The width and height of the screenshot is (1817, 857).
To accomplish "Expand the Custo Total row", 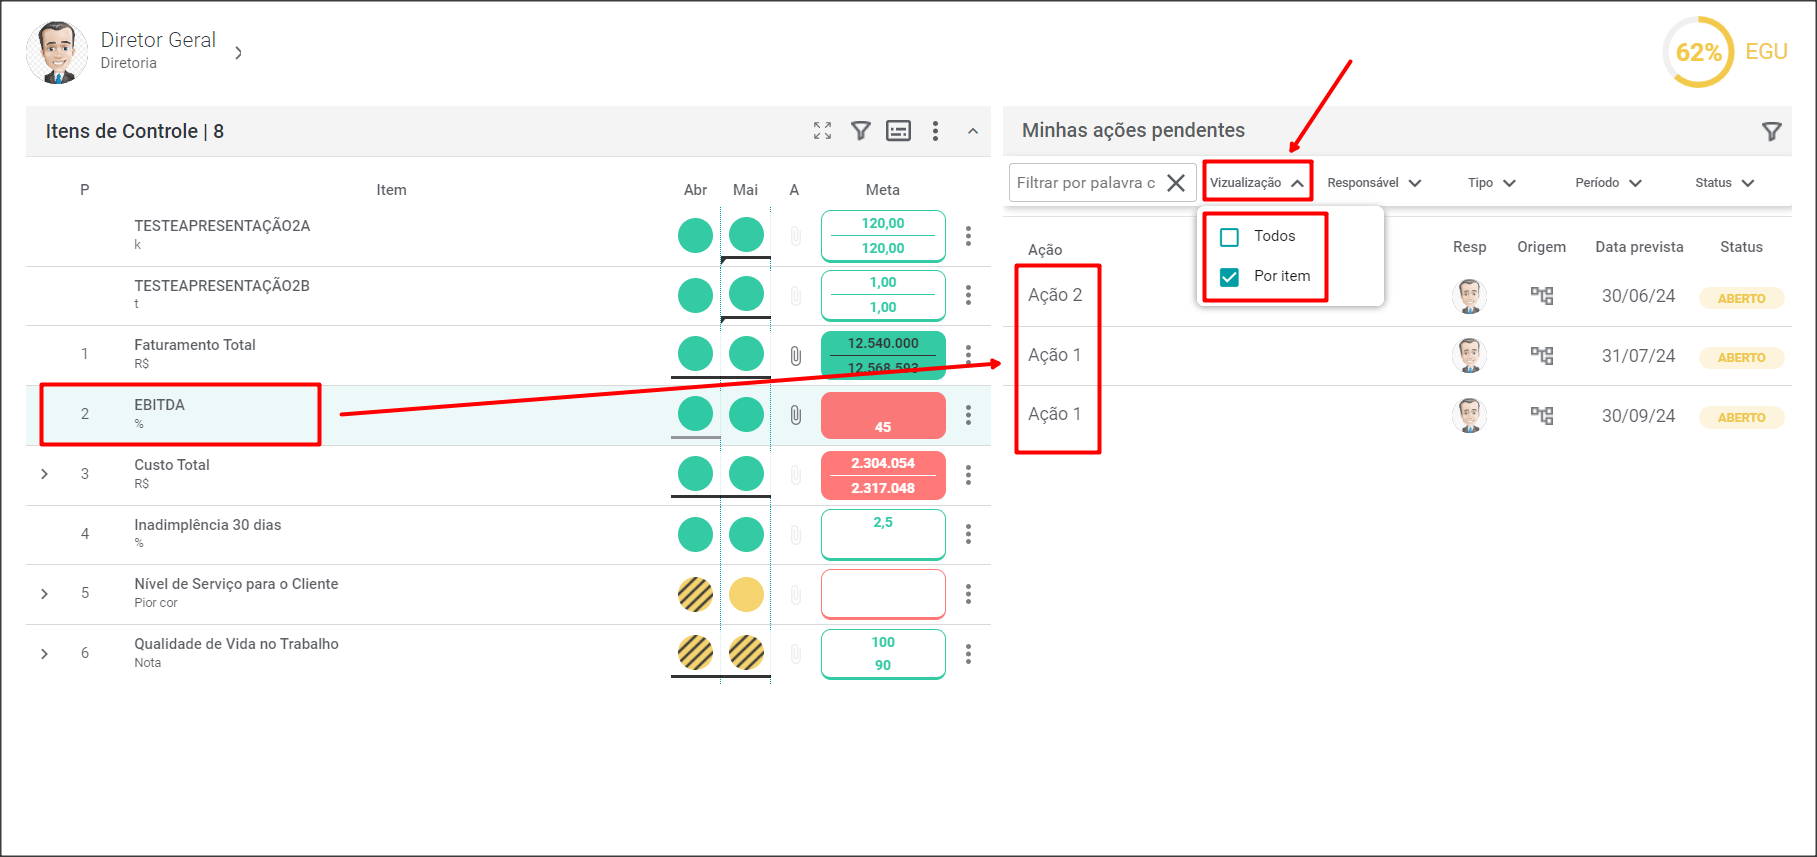I will [x=44, y=474].
